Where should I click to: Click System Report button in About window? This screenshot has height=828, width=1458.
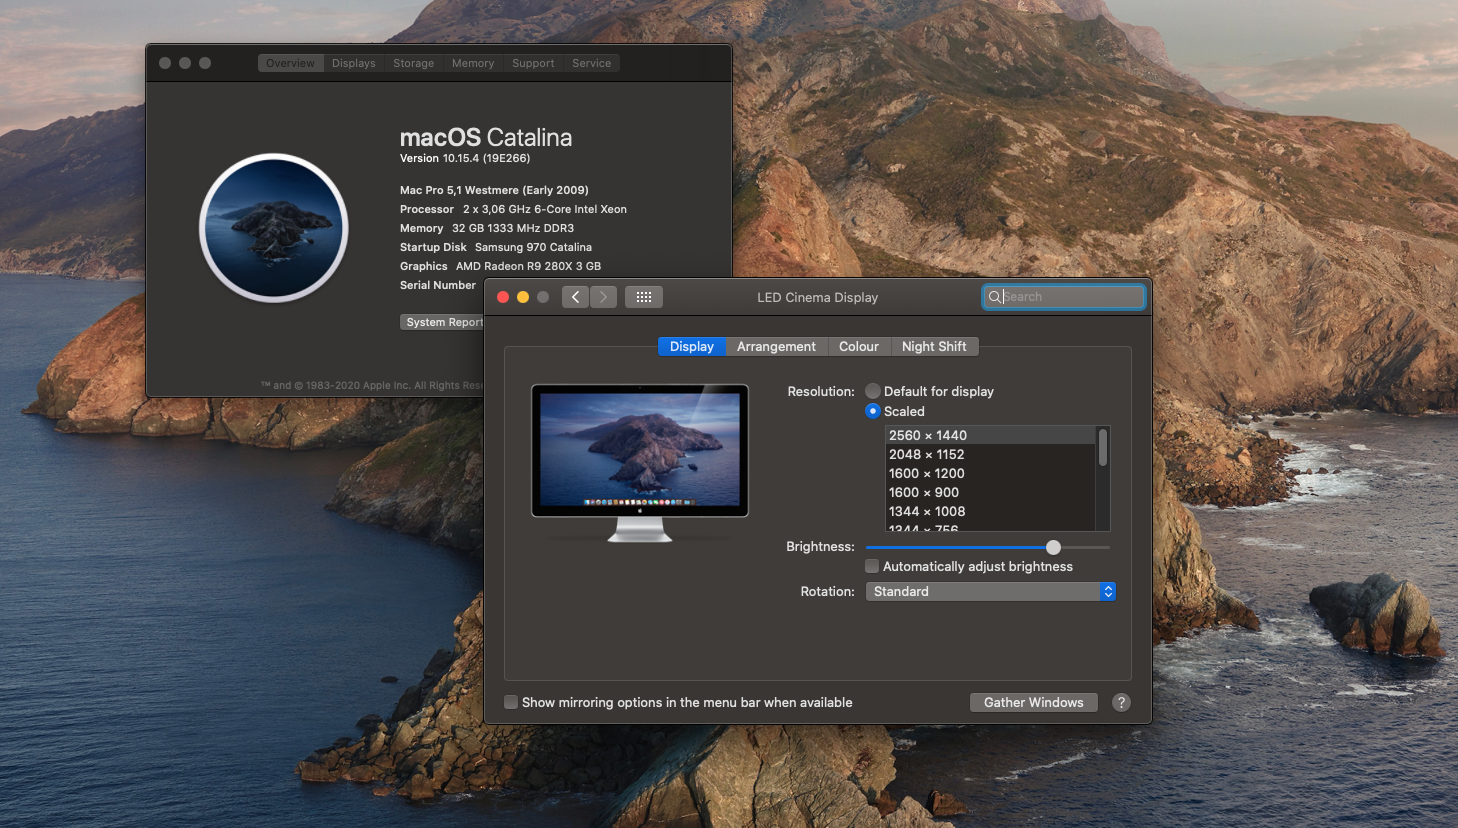pos(443,322)
